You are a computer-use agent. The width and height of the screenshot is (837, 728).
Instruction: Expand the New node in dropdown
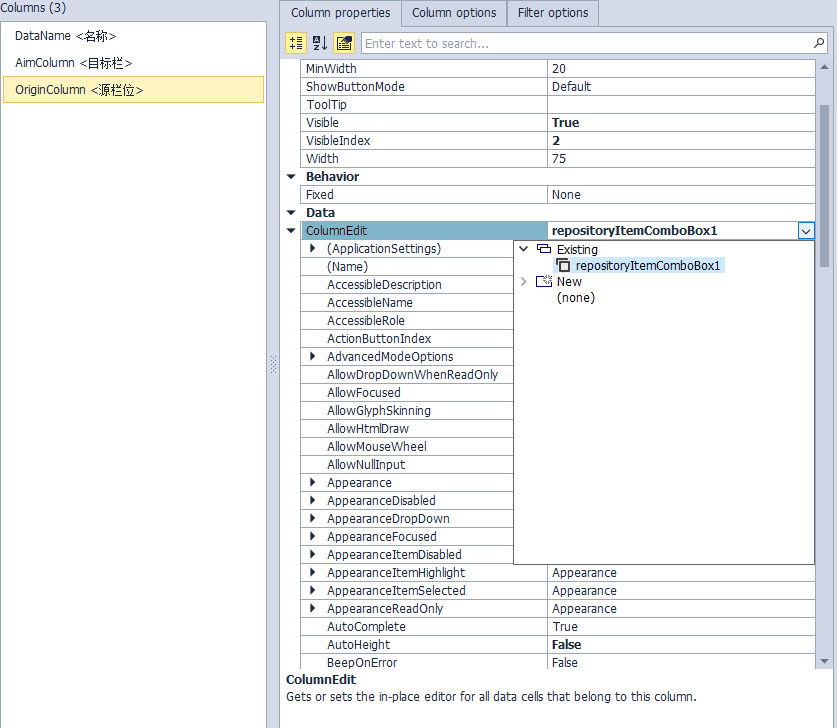click(524, 281)
